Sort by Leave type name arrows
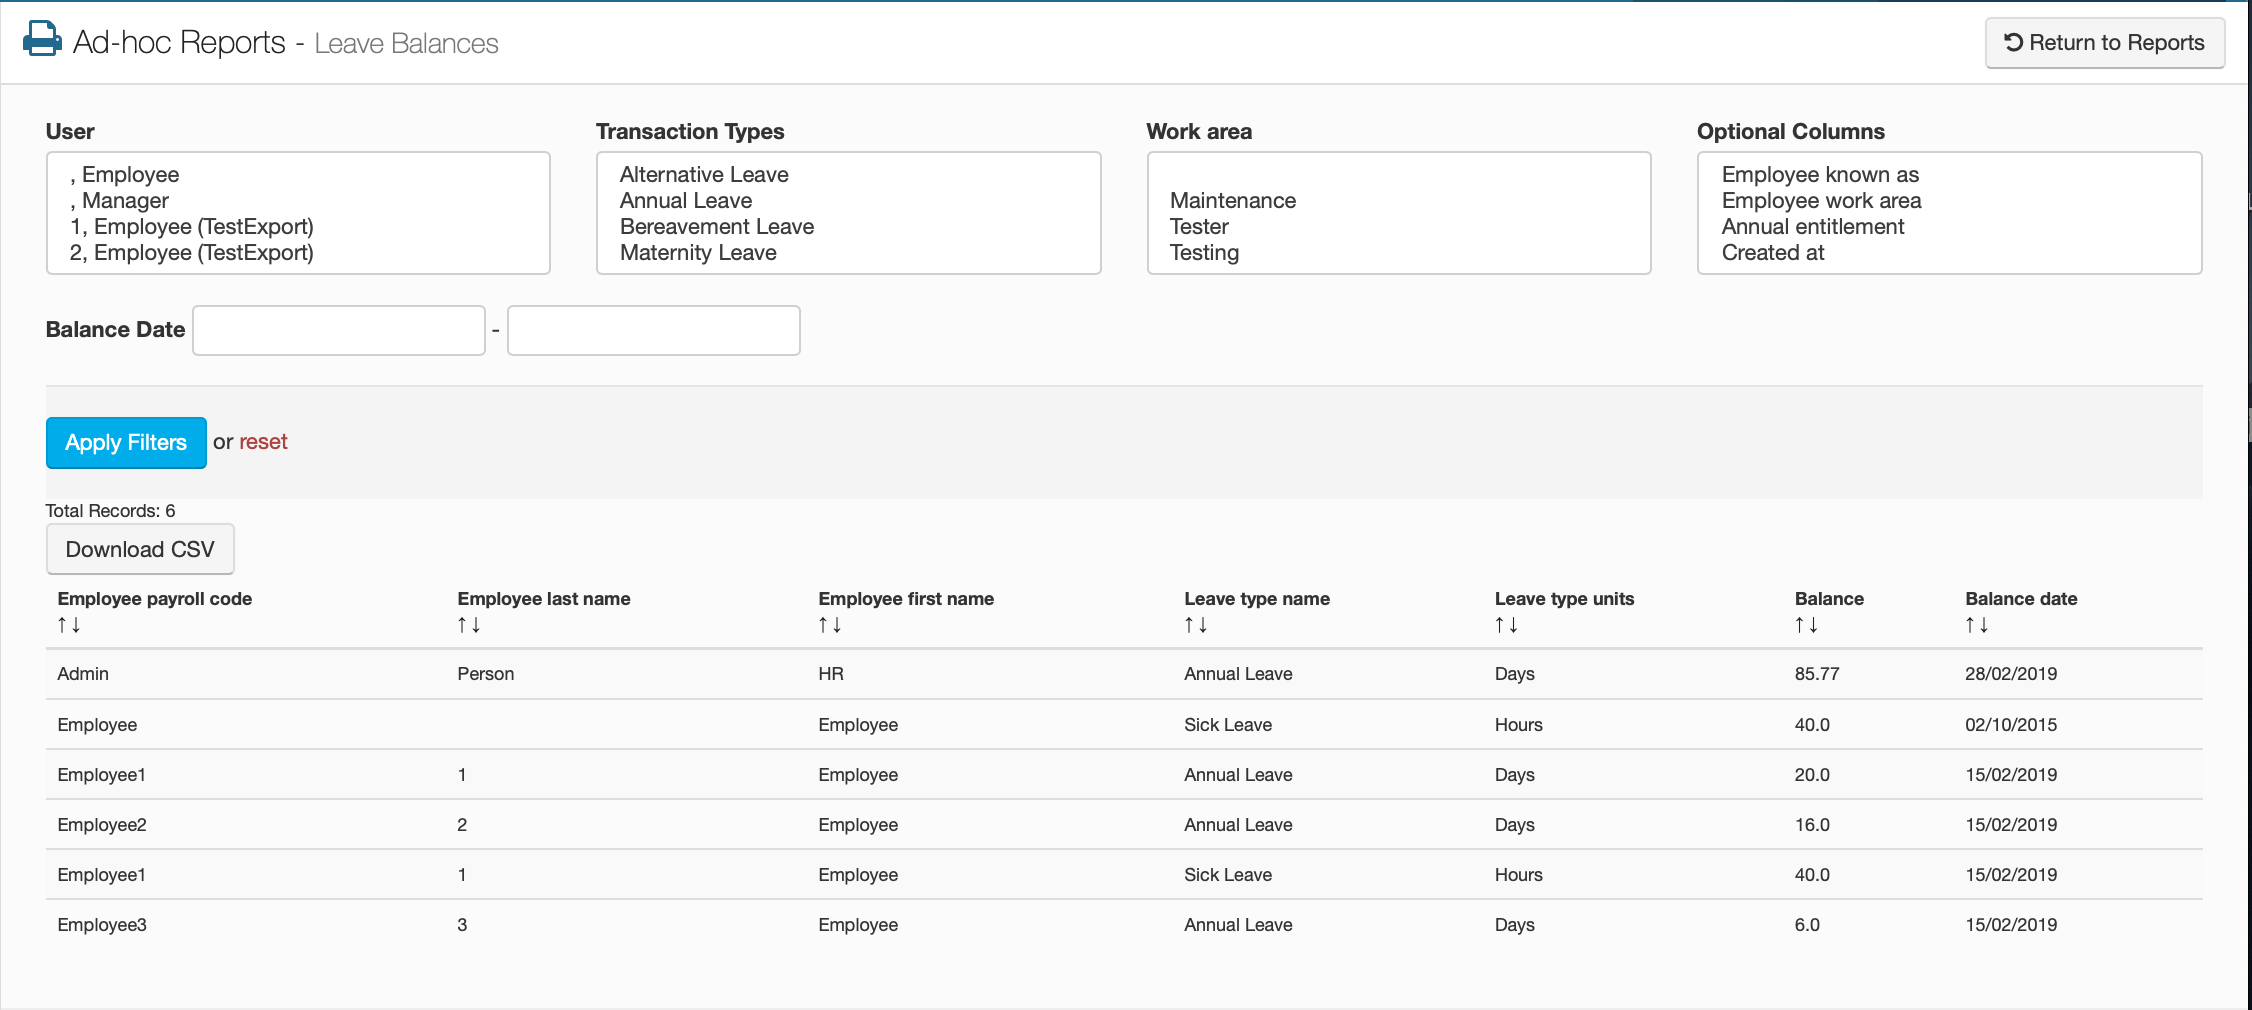This screenshot has height=1010, width=2252. point(1196,625)
